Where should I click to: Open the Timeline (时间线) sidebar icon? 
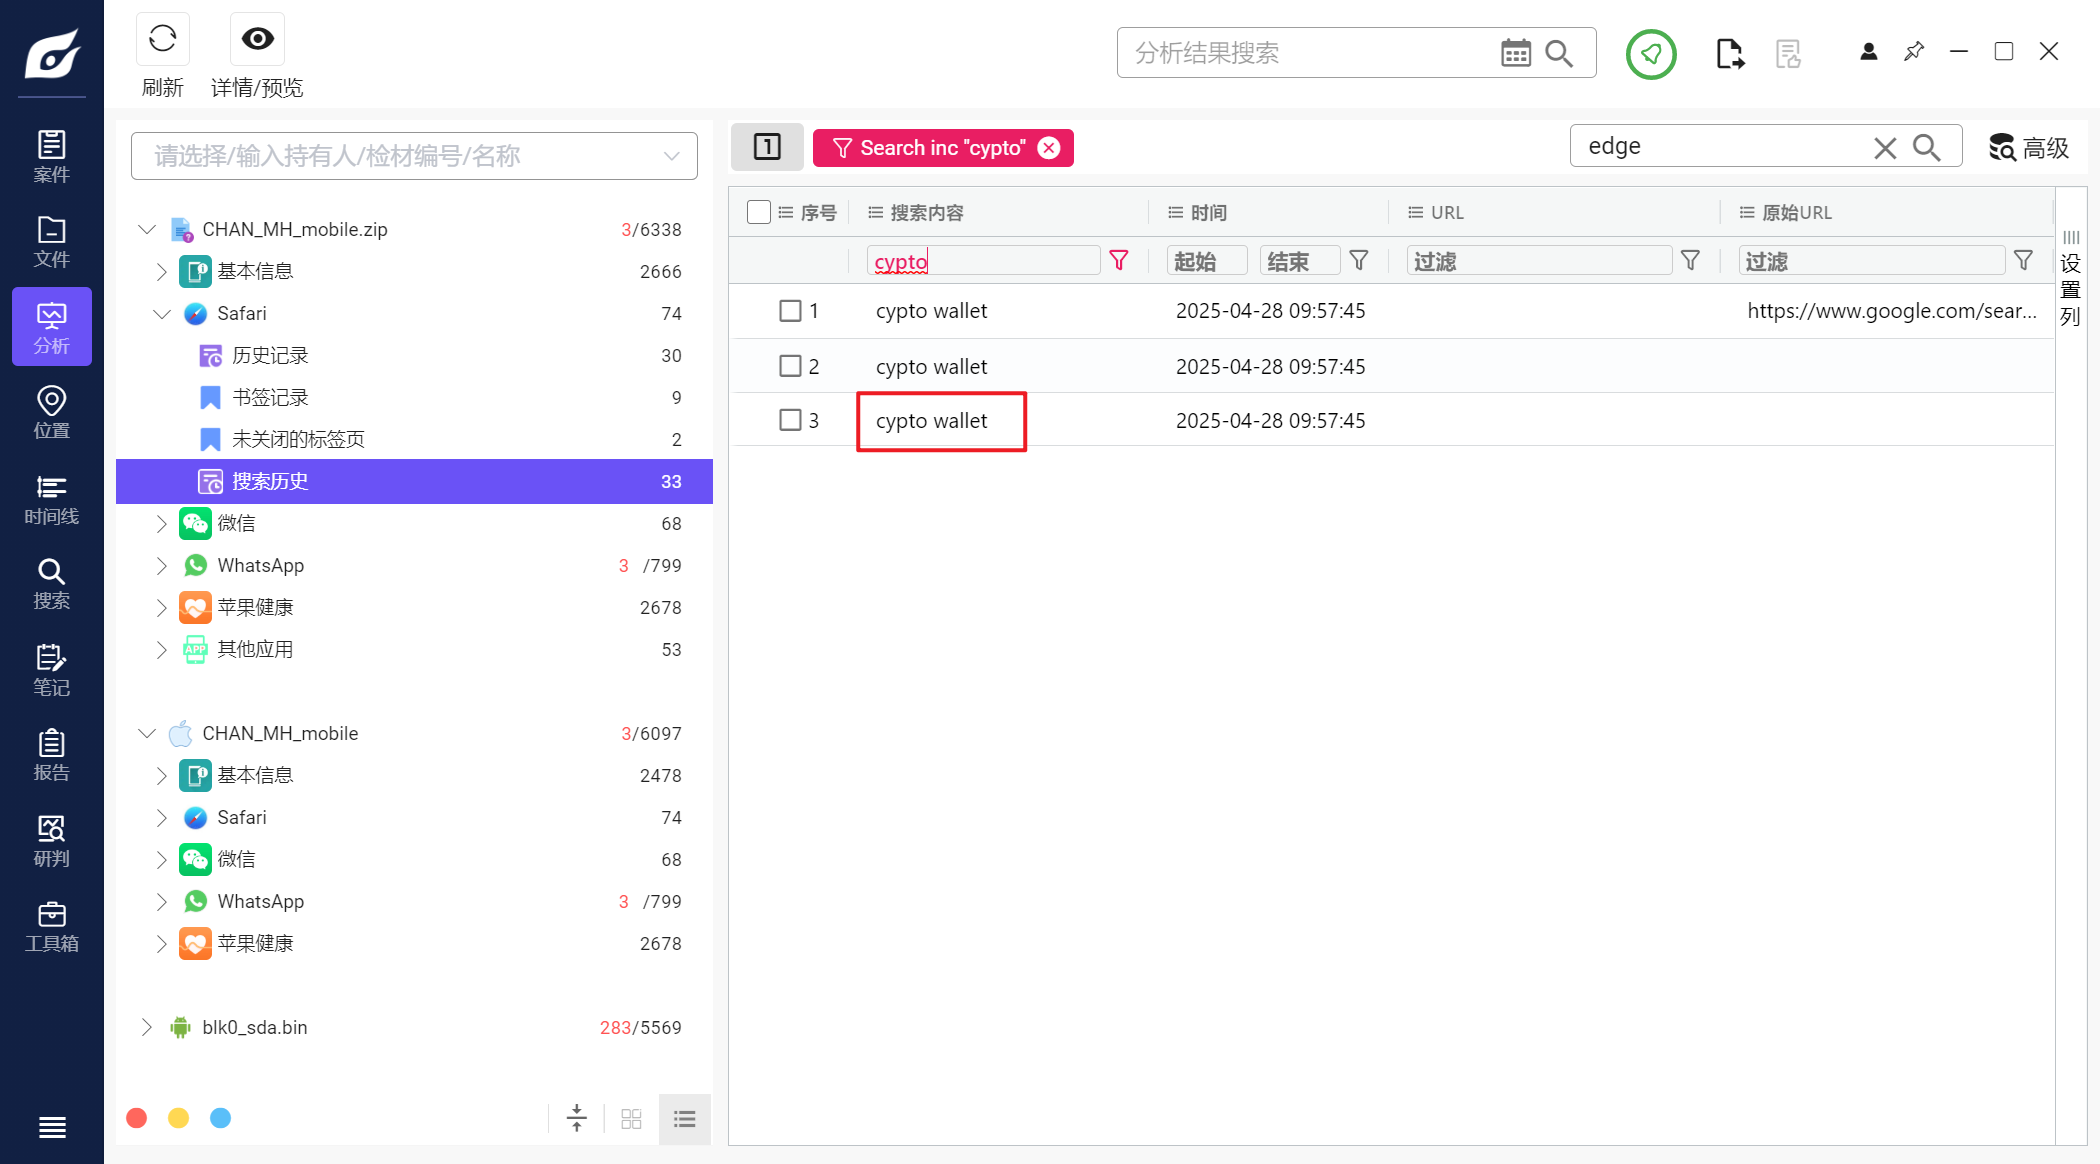pyautogui.click(x=52, y=500)
